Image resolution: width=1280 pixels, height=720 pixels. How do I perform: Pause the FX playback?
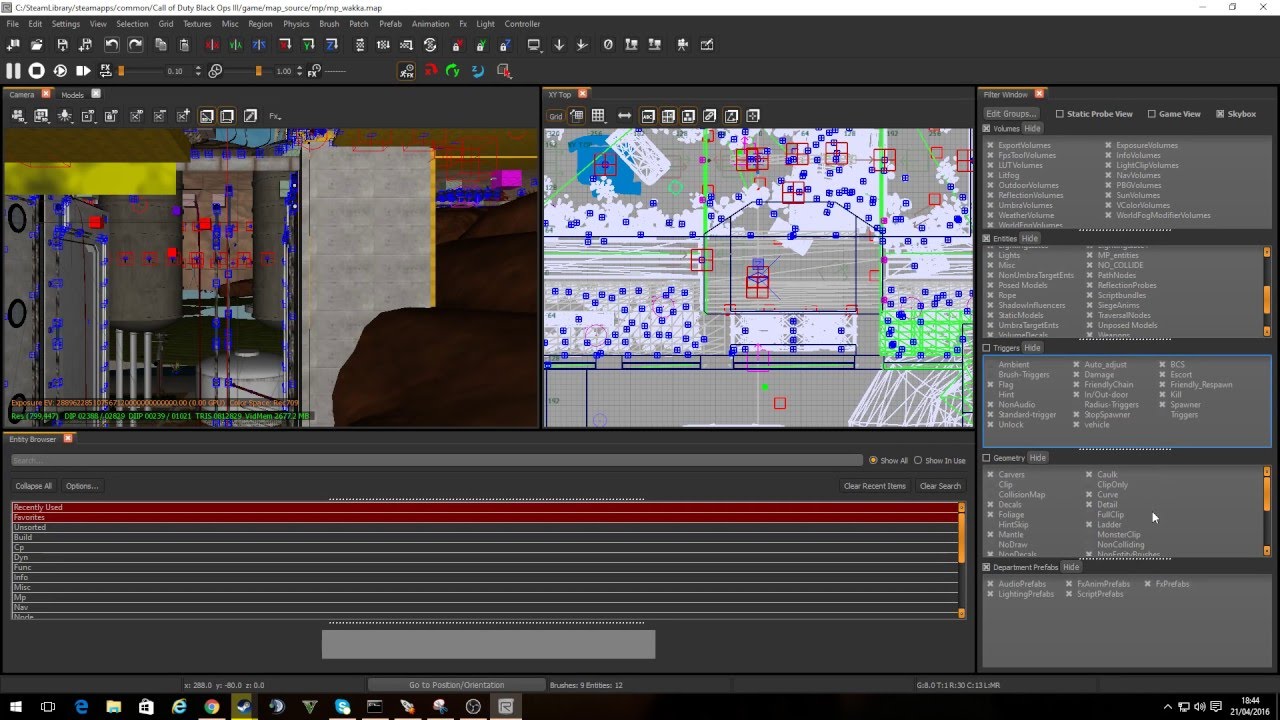tap(13, 71)
